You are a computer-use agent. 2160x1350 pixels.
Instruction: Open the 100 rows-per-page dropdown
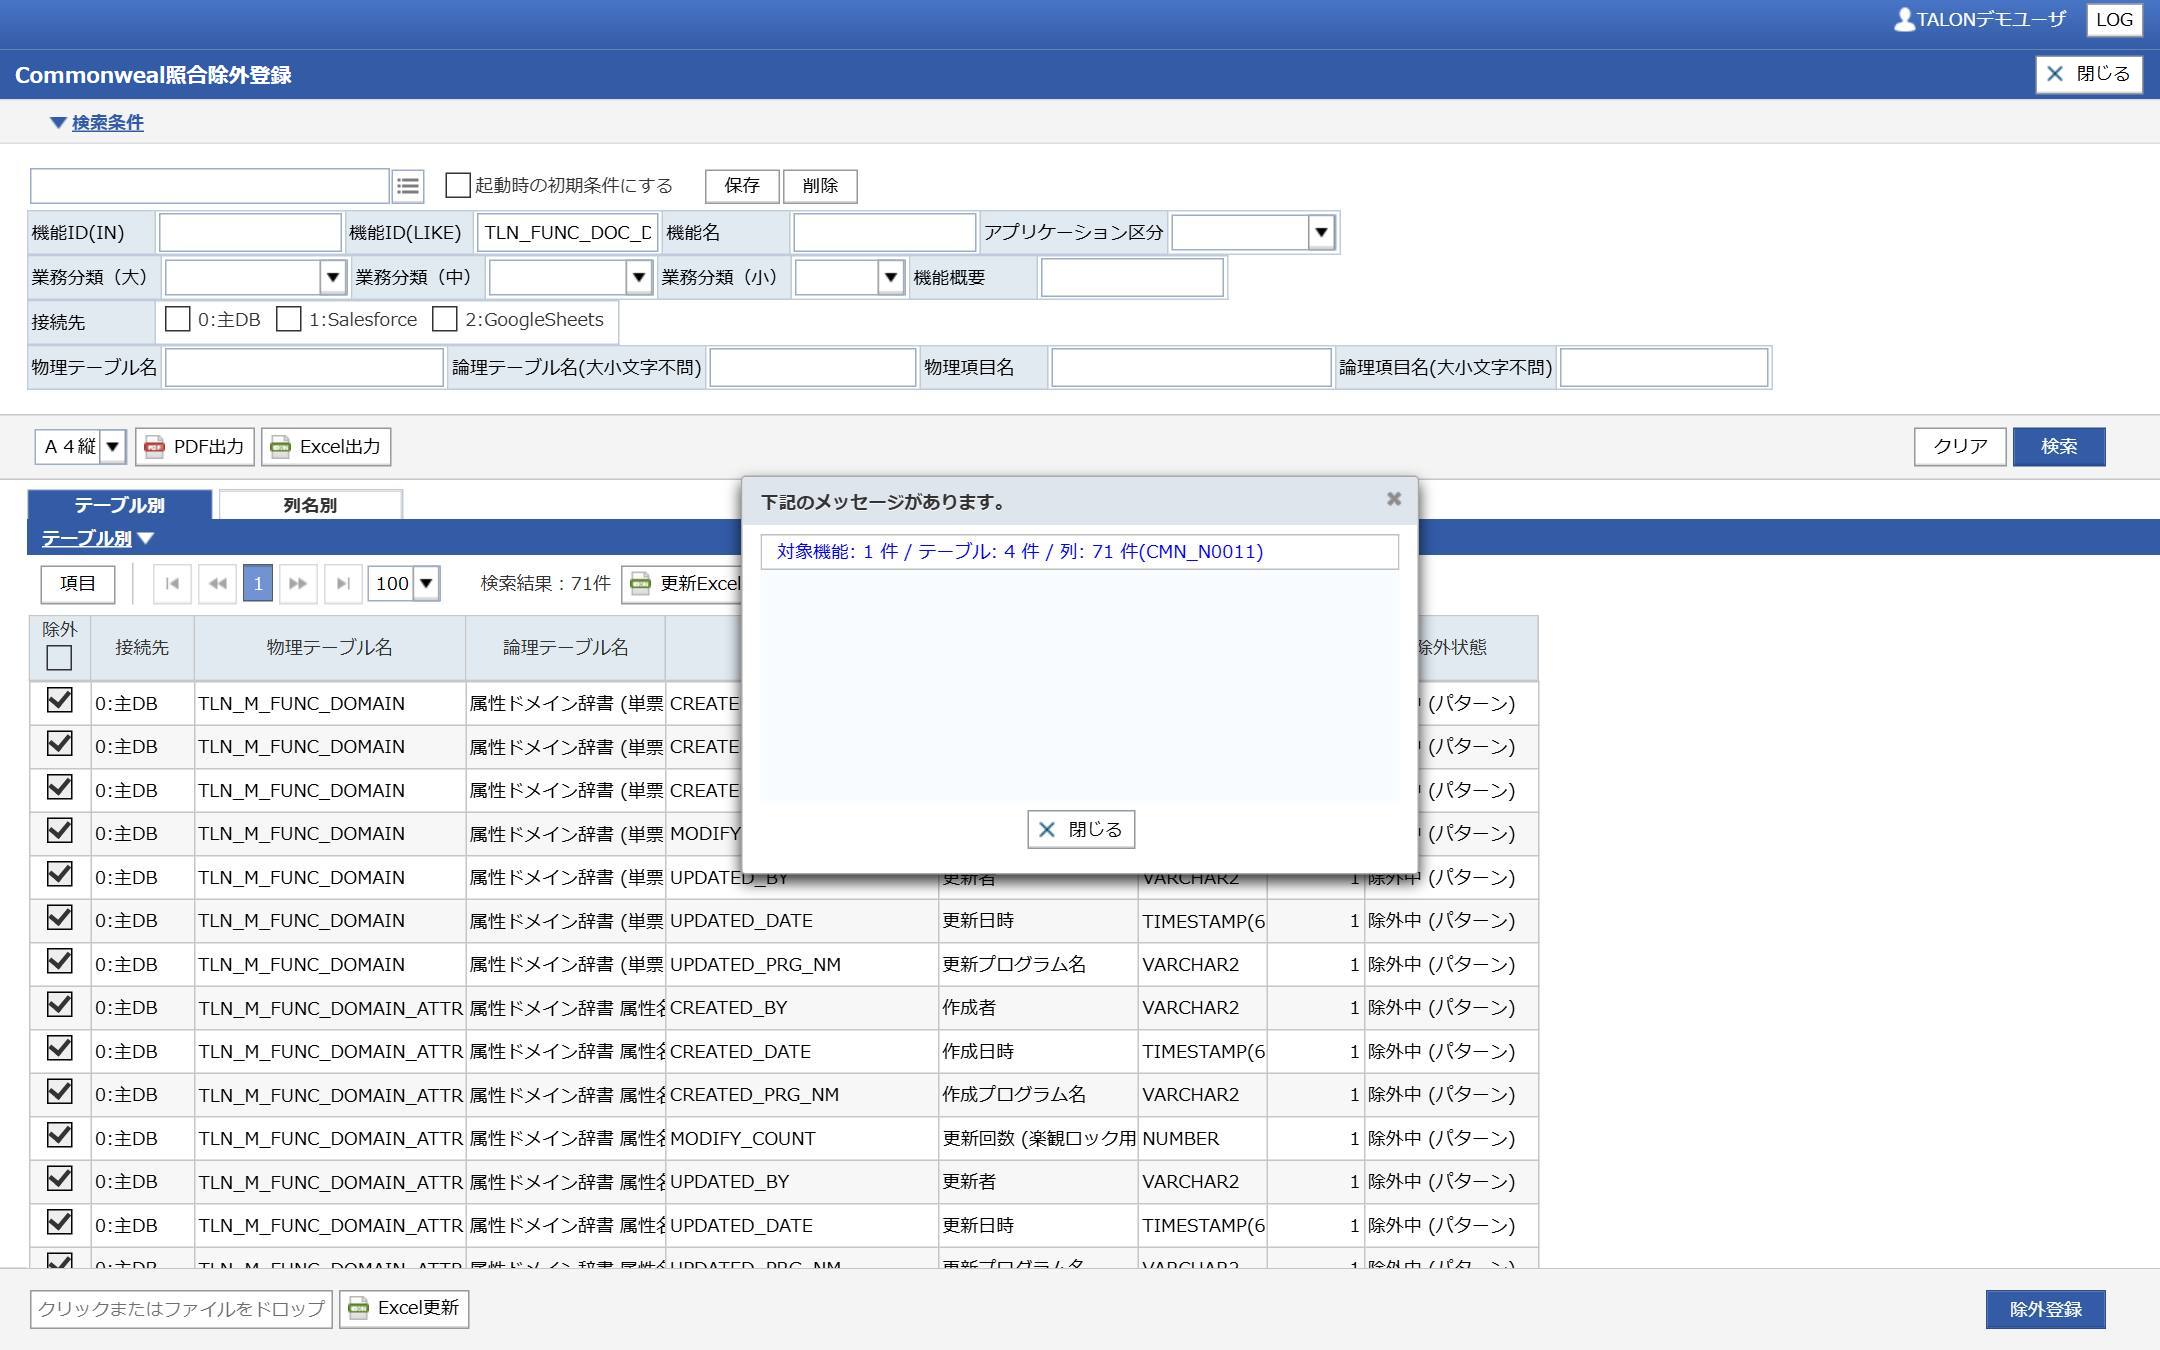tap(426, 584)
